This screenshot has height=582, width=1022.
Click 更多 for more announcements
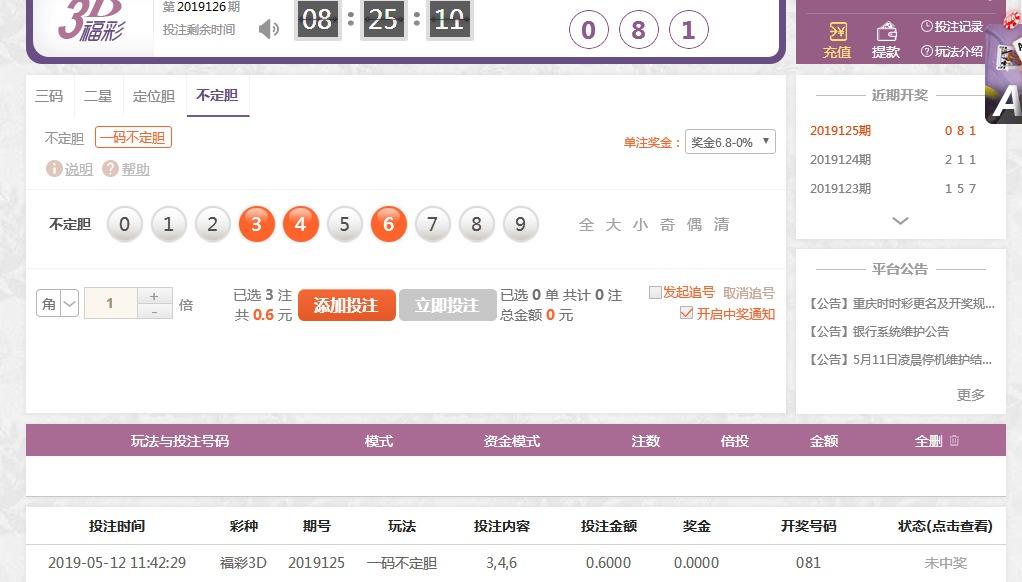click(971, 394)
